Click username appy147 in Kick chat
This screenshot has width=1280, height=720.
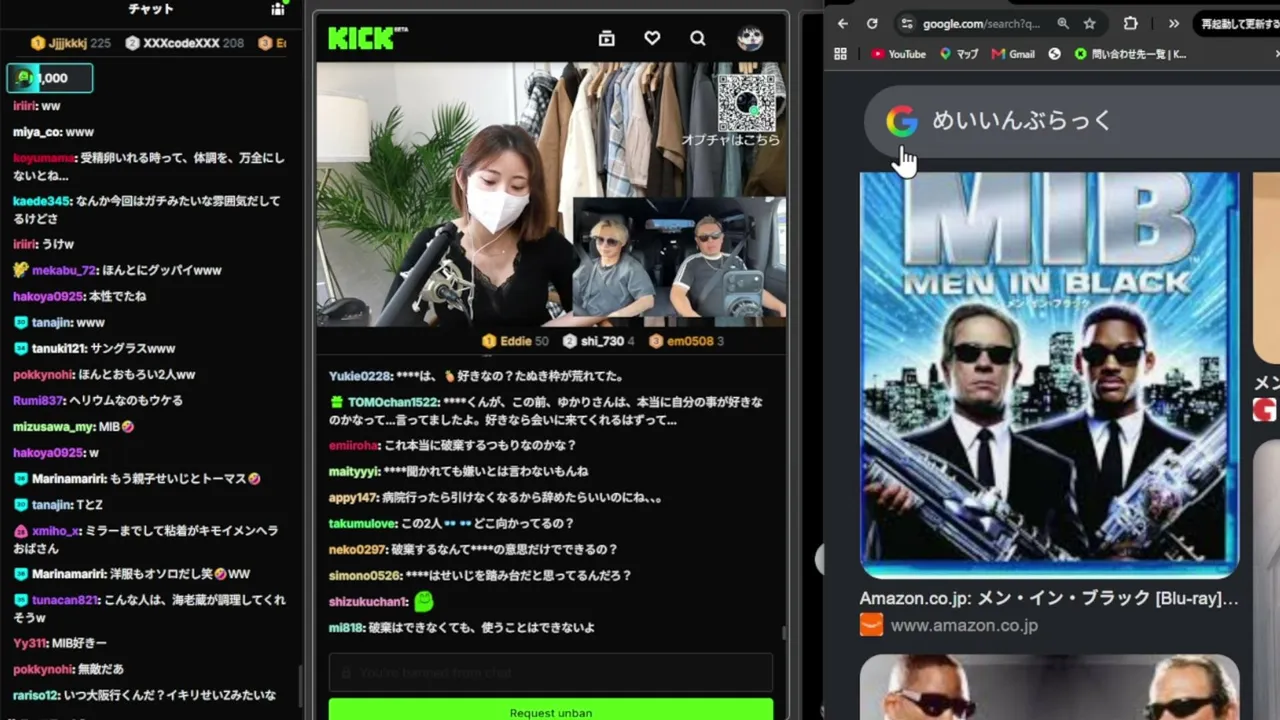coord(353,497)
